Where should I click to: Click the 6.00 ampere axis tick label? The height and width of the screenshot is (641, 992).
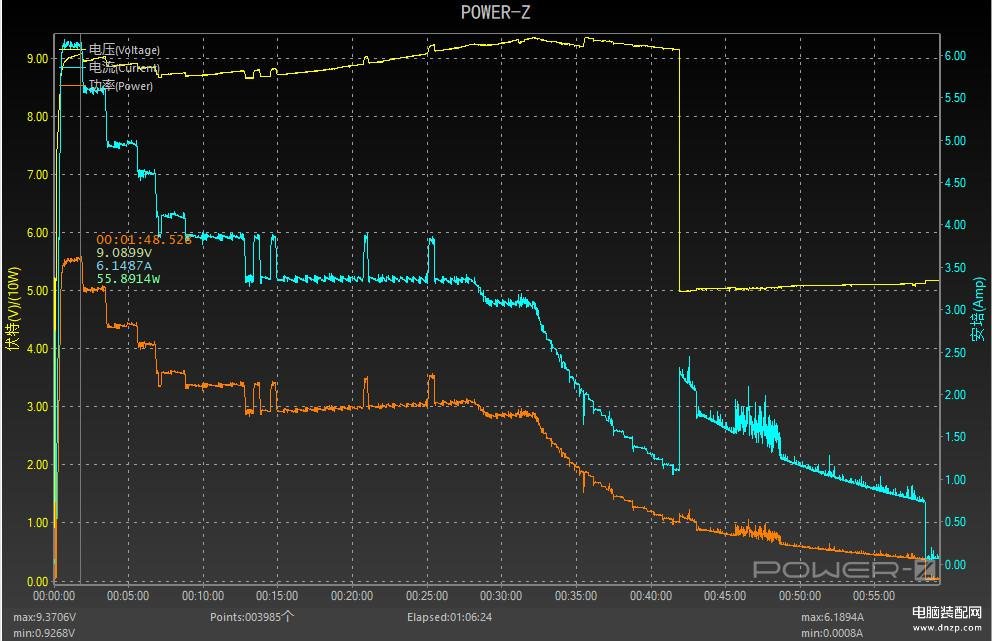tap(955, 56)
